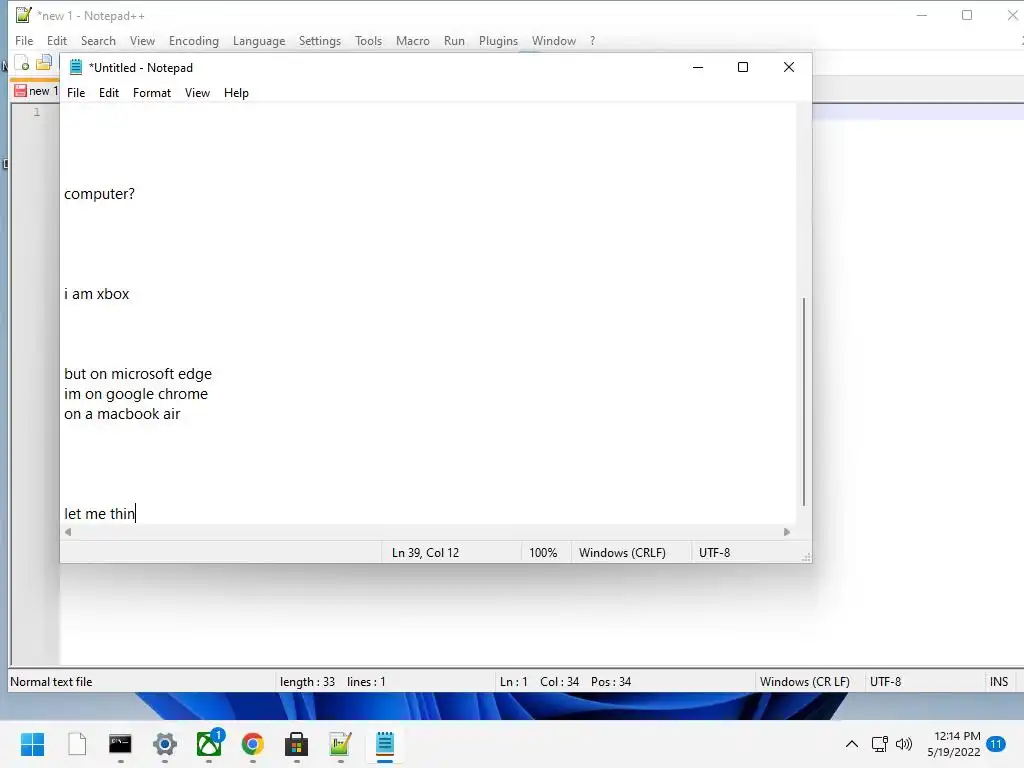Click Notepad horizontal scrollbar left arrow

68,532
